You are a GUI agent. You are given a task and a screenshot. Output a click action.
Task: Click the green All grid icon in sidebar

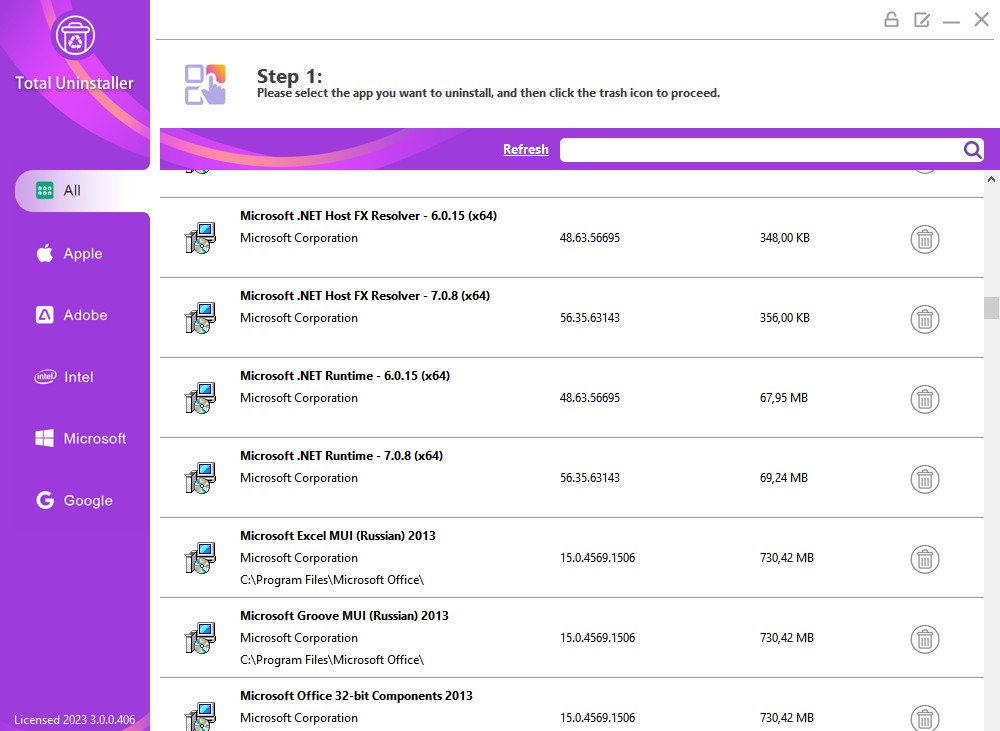[x=45, y=191]
